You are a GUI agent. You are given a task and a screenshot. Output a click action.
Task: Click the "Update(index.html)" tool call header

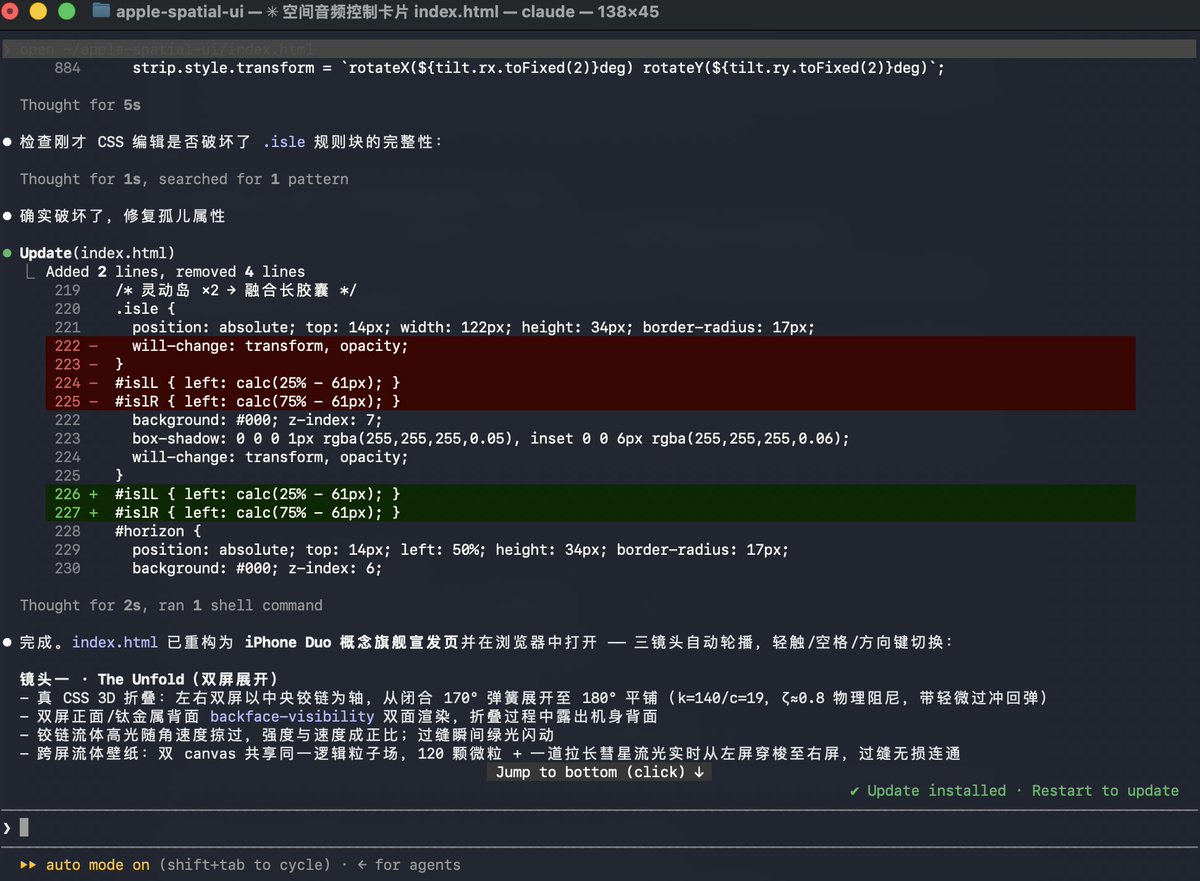98,253
